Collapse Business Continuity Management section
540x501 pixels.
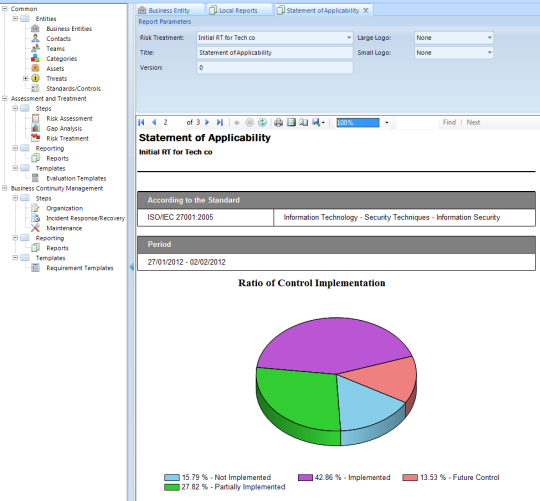click(x=5, y=188)
